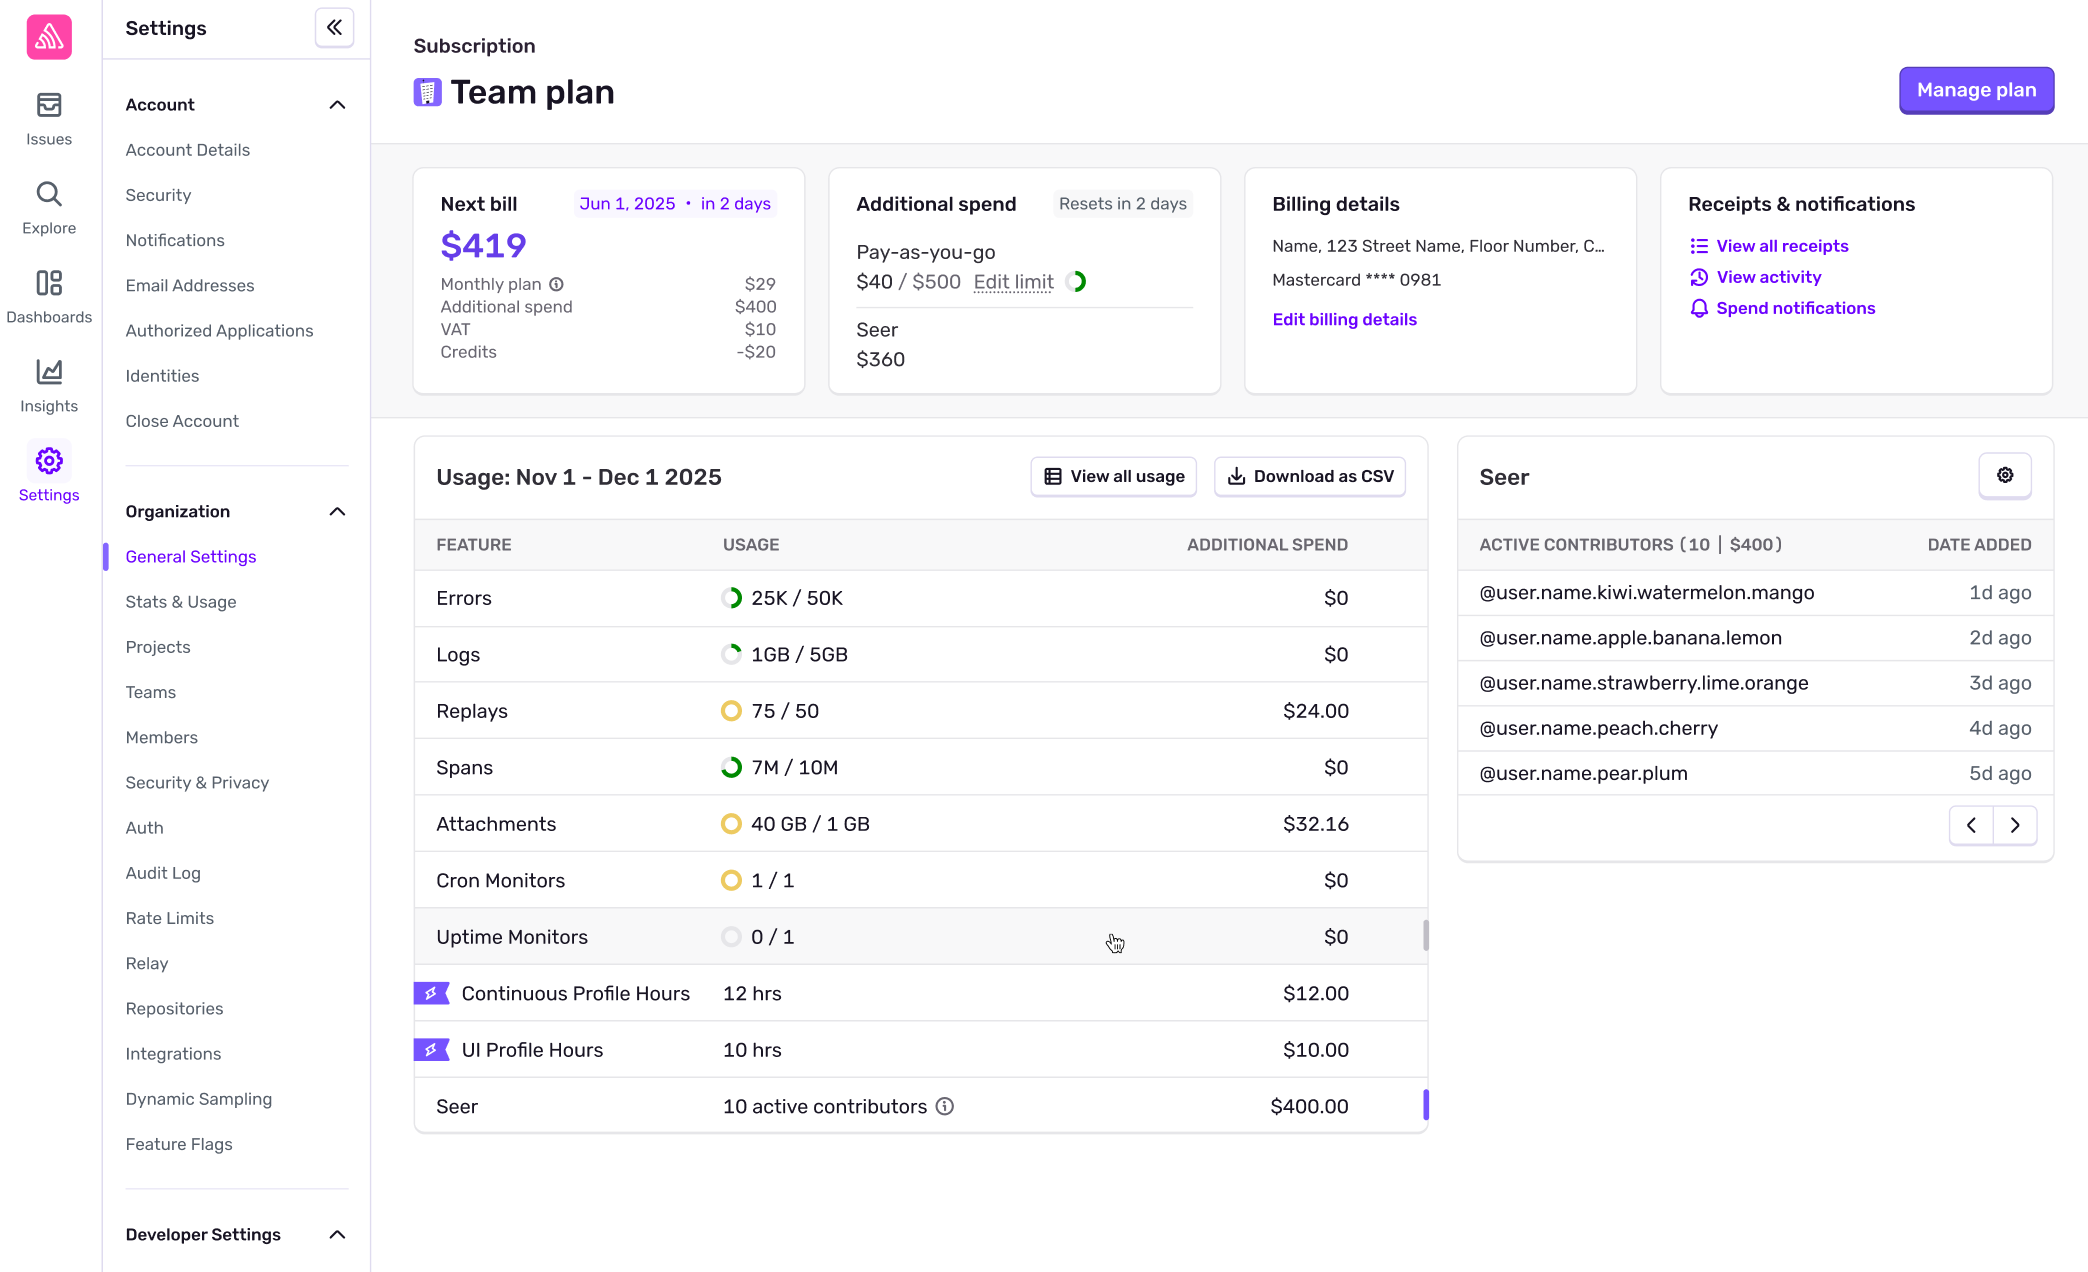Screen dimensions: 2088x1272
Task: Click info icon beside active contributors
Action: point(945,1106)
